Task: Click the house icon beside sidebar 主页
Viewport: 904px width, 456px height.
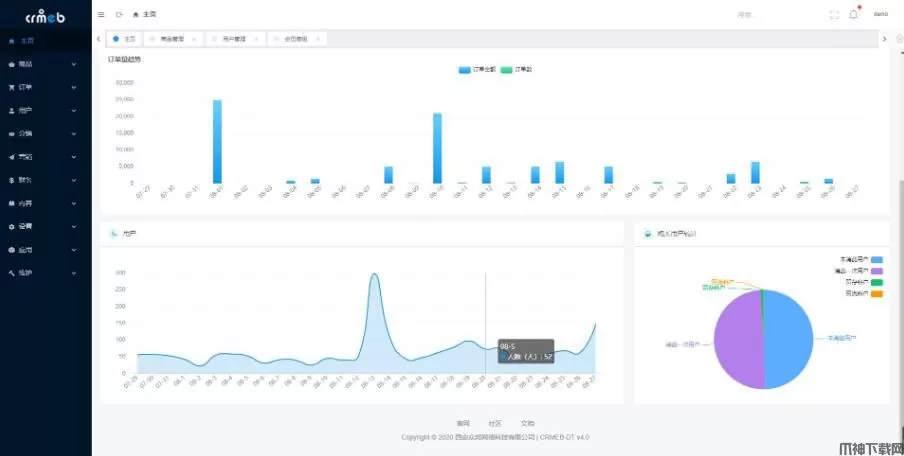Action: (12, 41)
